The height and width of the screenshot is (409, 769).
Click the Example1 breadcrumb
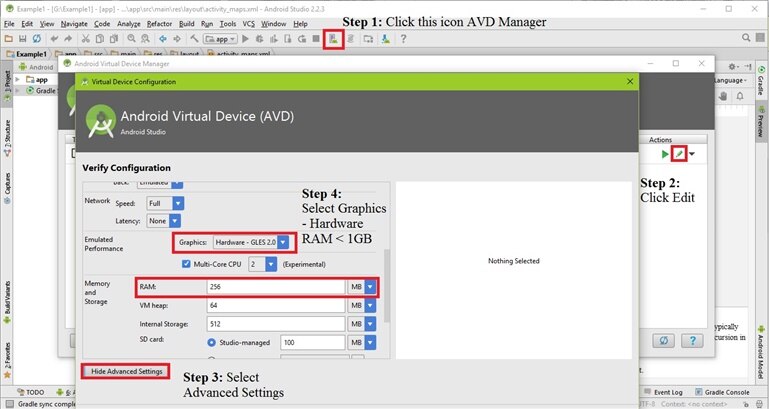(26, 54)
